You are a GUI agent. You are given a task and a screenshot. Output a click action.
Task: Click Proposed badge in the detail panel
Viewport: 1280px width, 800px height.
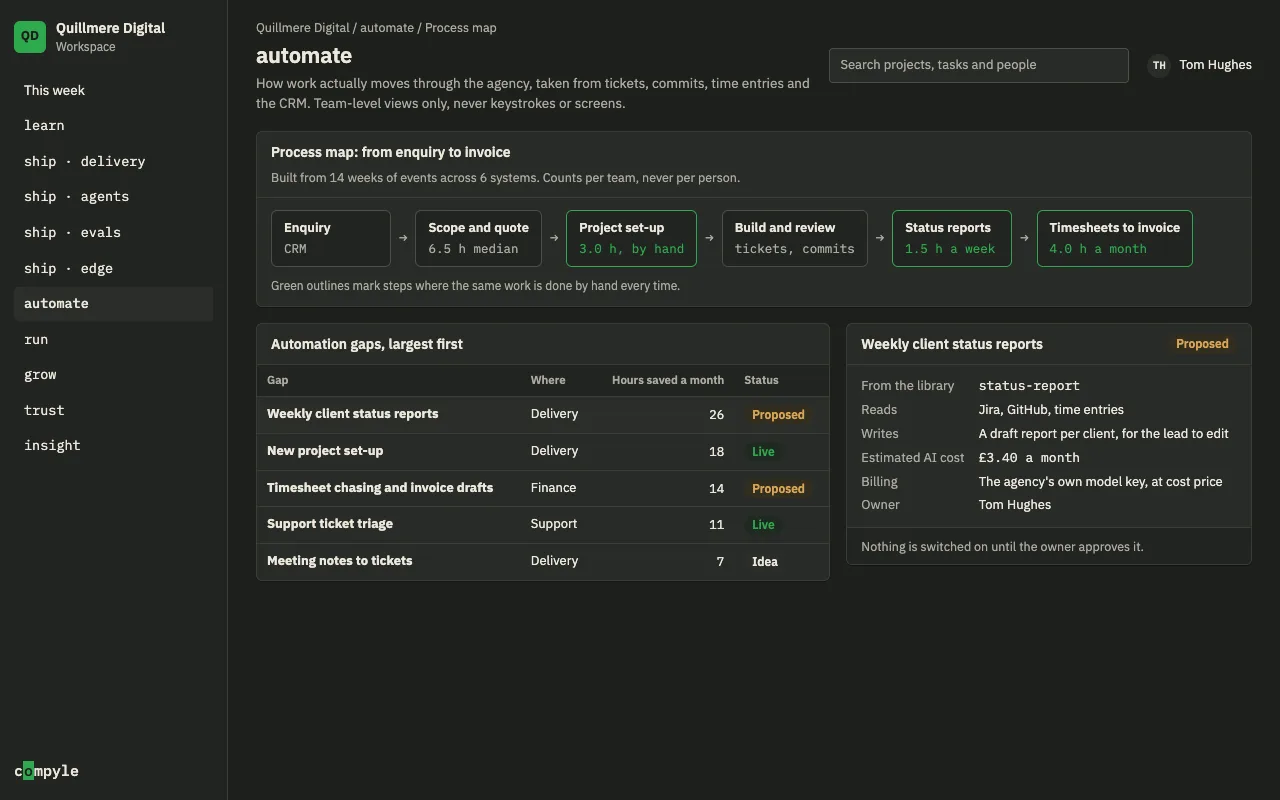(1202, 344)
